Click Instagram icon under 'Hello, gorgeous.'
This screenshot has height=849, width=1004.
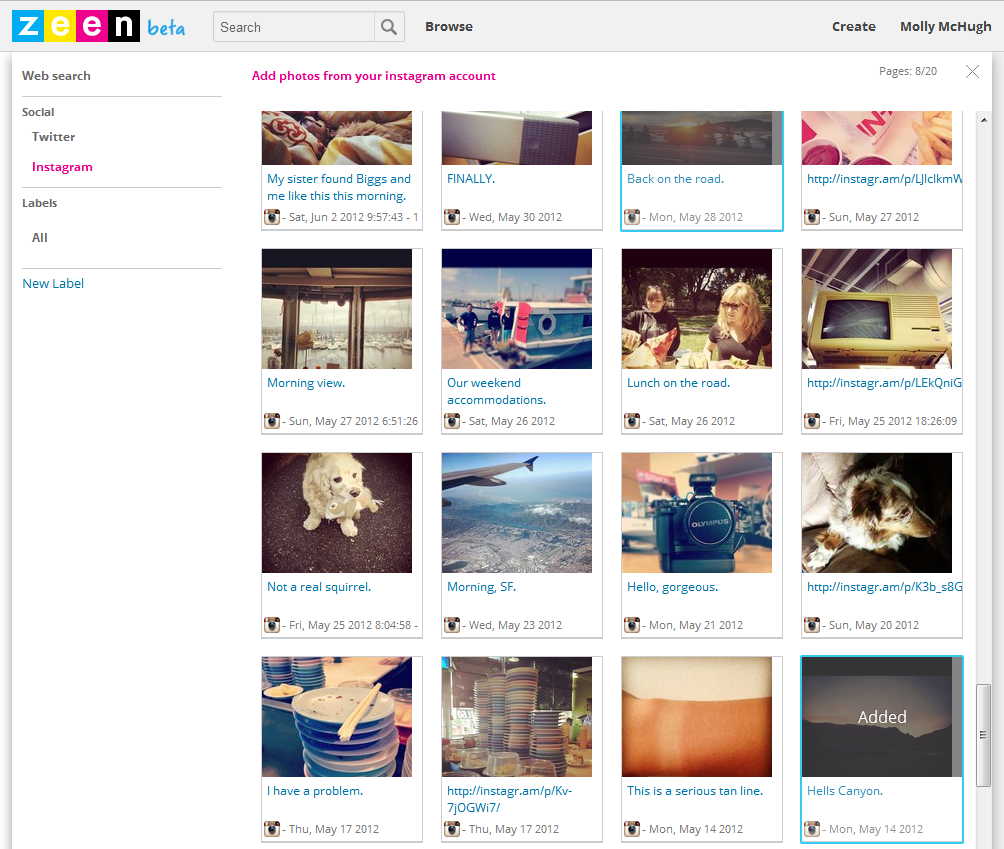pyautogui.click(x=632, y=624)
